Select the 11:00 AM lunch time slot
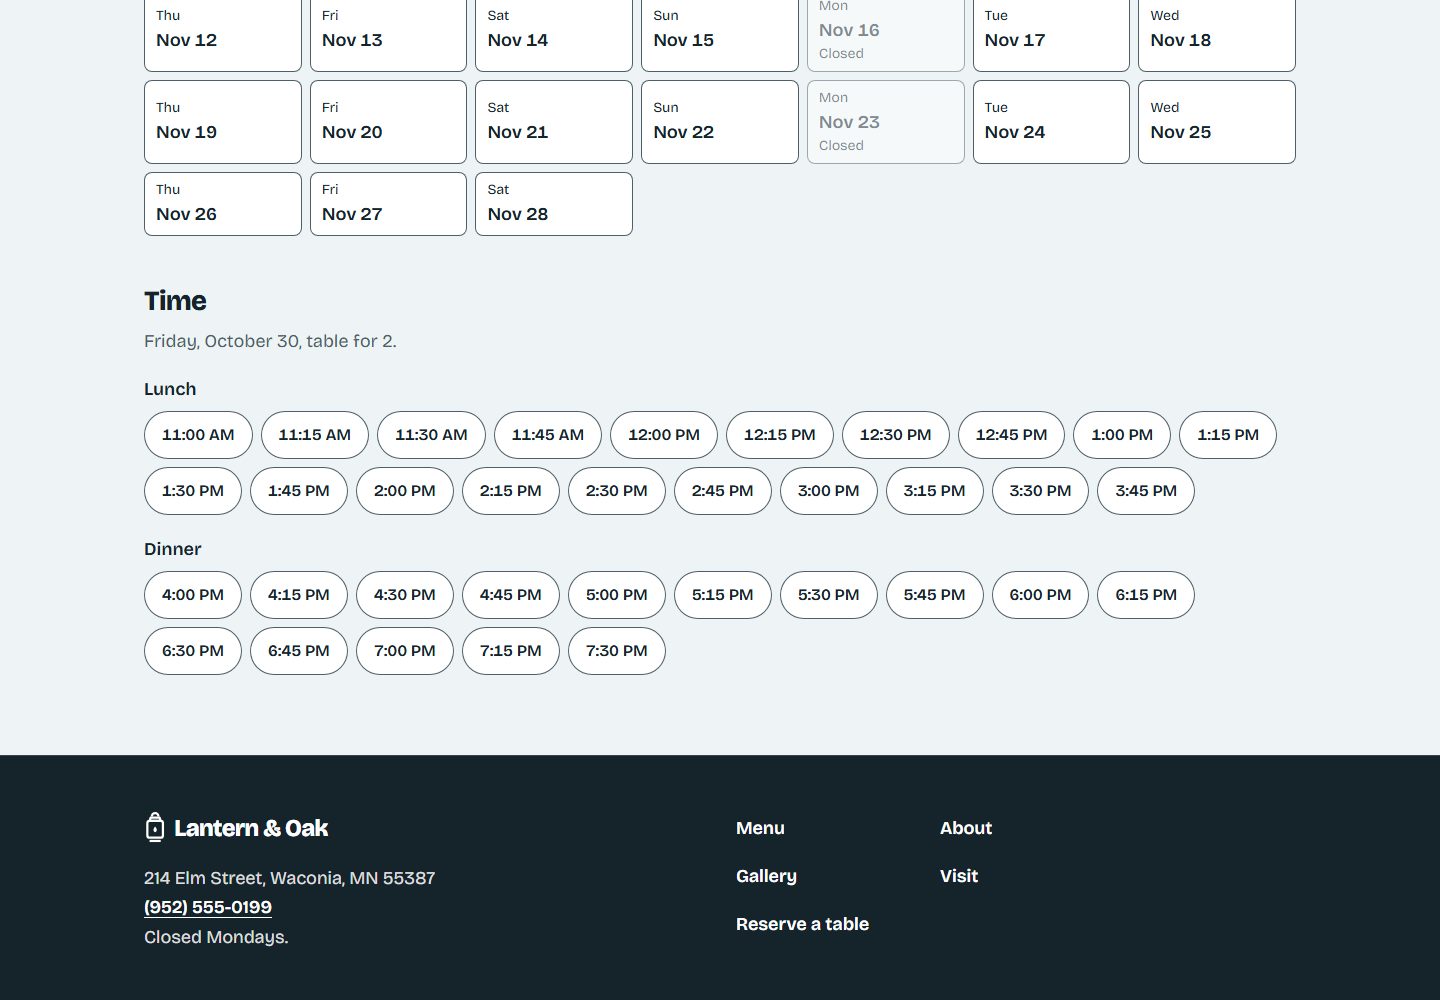This screenshot has height=1000, width=1440. tap(198, 435)
